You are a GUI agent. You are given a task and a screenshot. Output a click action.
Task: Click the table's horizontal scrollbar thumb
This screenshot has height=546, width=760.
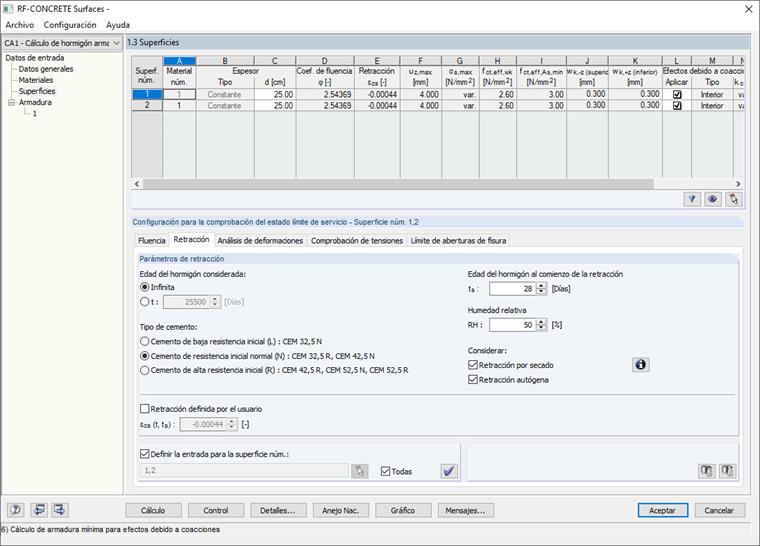[397, 184]
